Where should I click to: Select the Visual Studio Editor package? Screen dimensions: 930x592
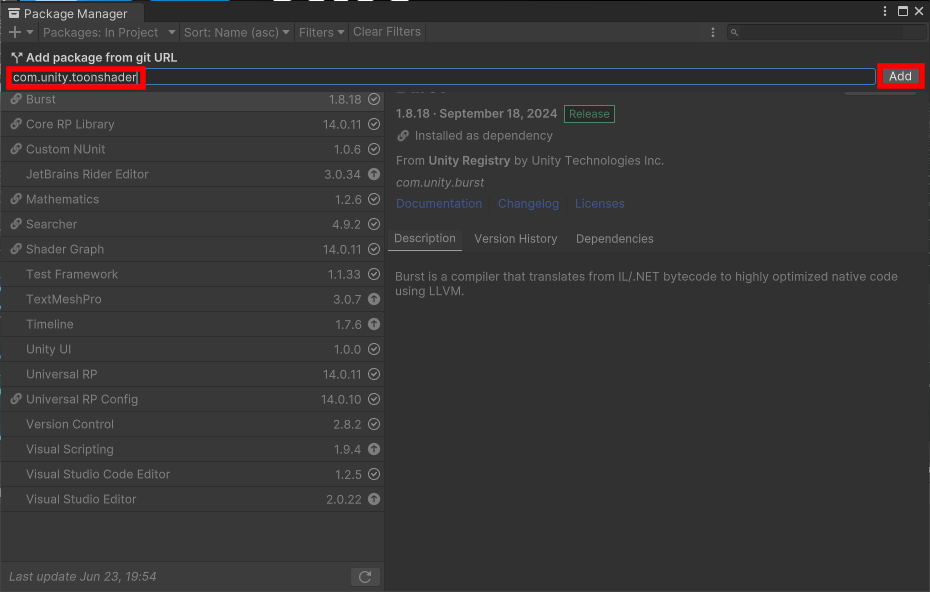(192, 499)
